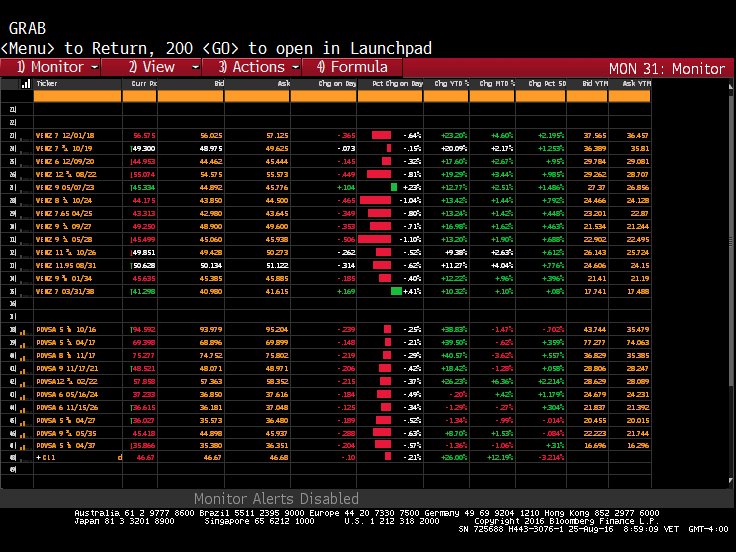The height and width of the screenshot is (552, 736).
Task: Open chart icon for PDVSA 10/16 row
Action: click(23, 330)
